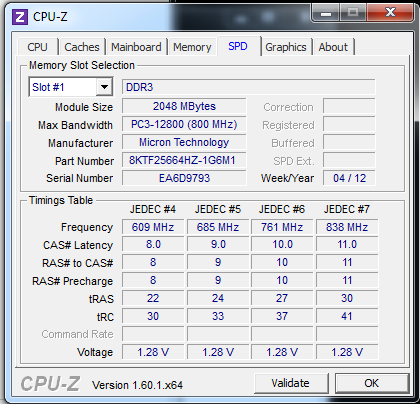This screenshot has height=404, width=420.
Task: Click the Max Bandwidth label
Action: pos(75,125)
